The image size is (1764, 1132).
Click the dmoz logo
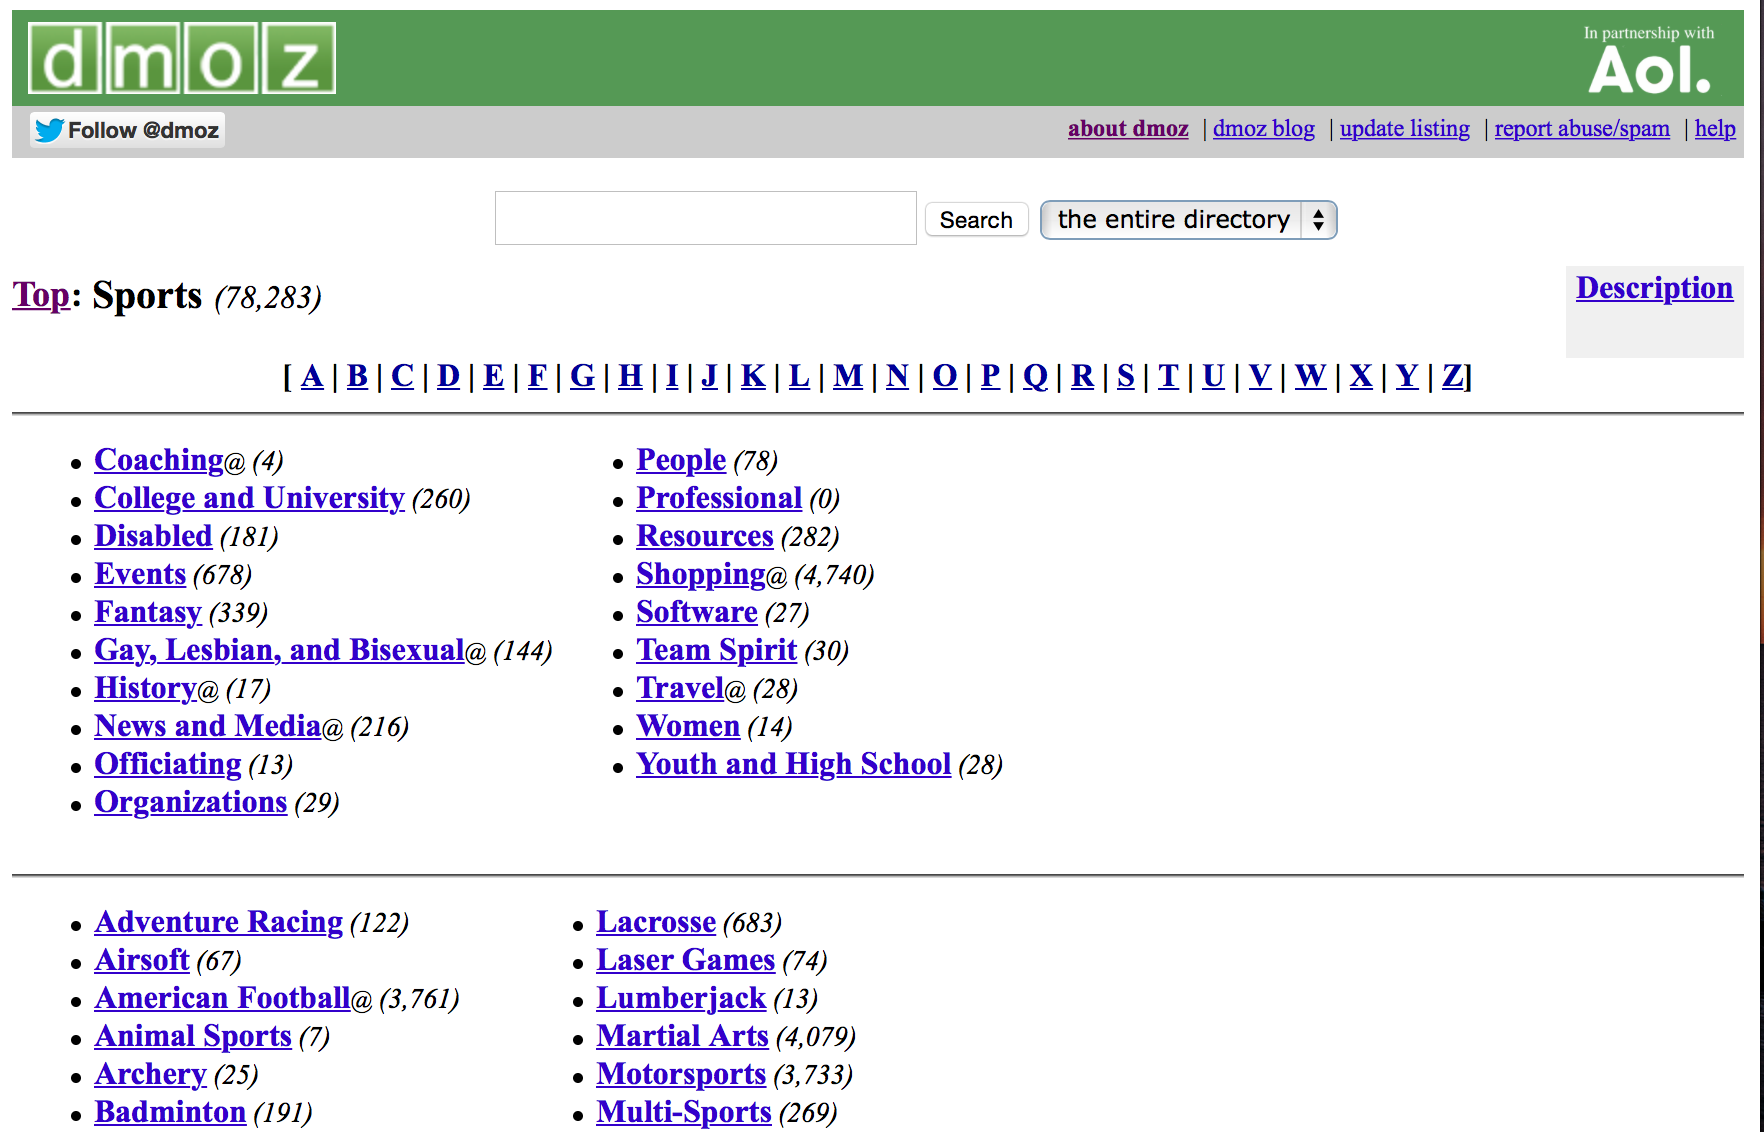[x=182, y=59]
